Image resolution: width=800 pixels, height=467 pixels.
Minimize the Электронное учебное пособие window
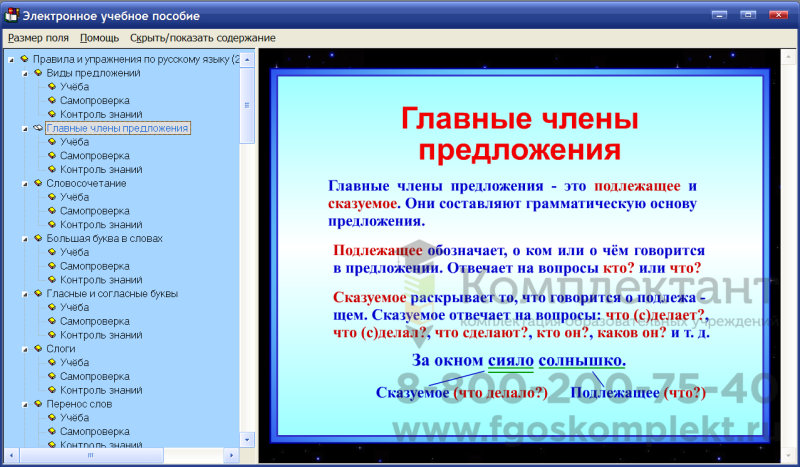click(x=719, y=14)
